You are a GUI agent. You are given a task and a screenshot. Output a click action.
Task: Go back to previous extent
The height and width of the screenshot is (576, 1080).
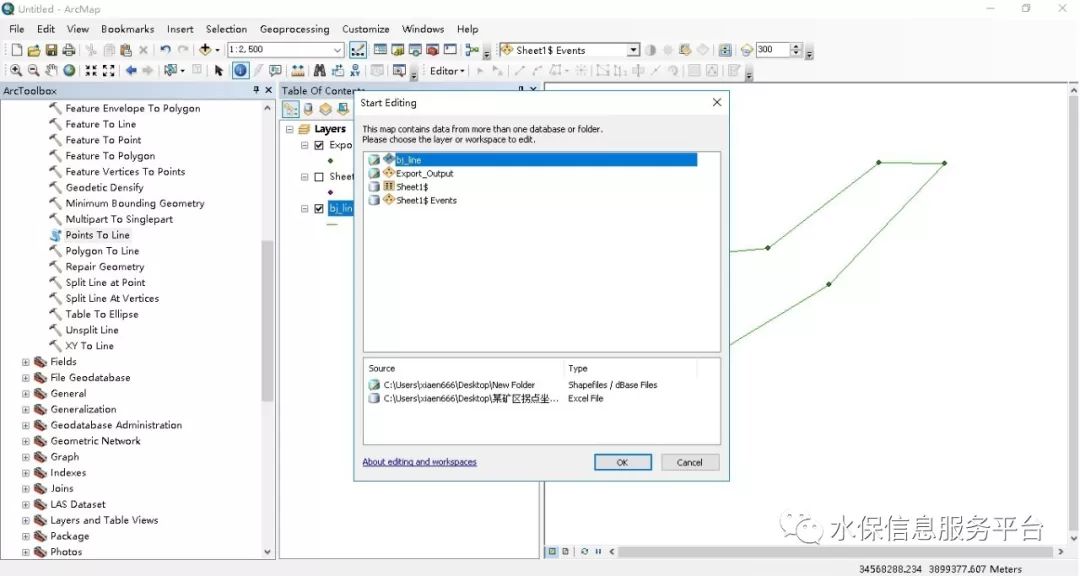[131, 70]
